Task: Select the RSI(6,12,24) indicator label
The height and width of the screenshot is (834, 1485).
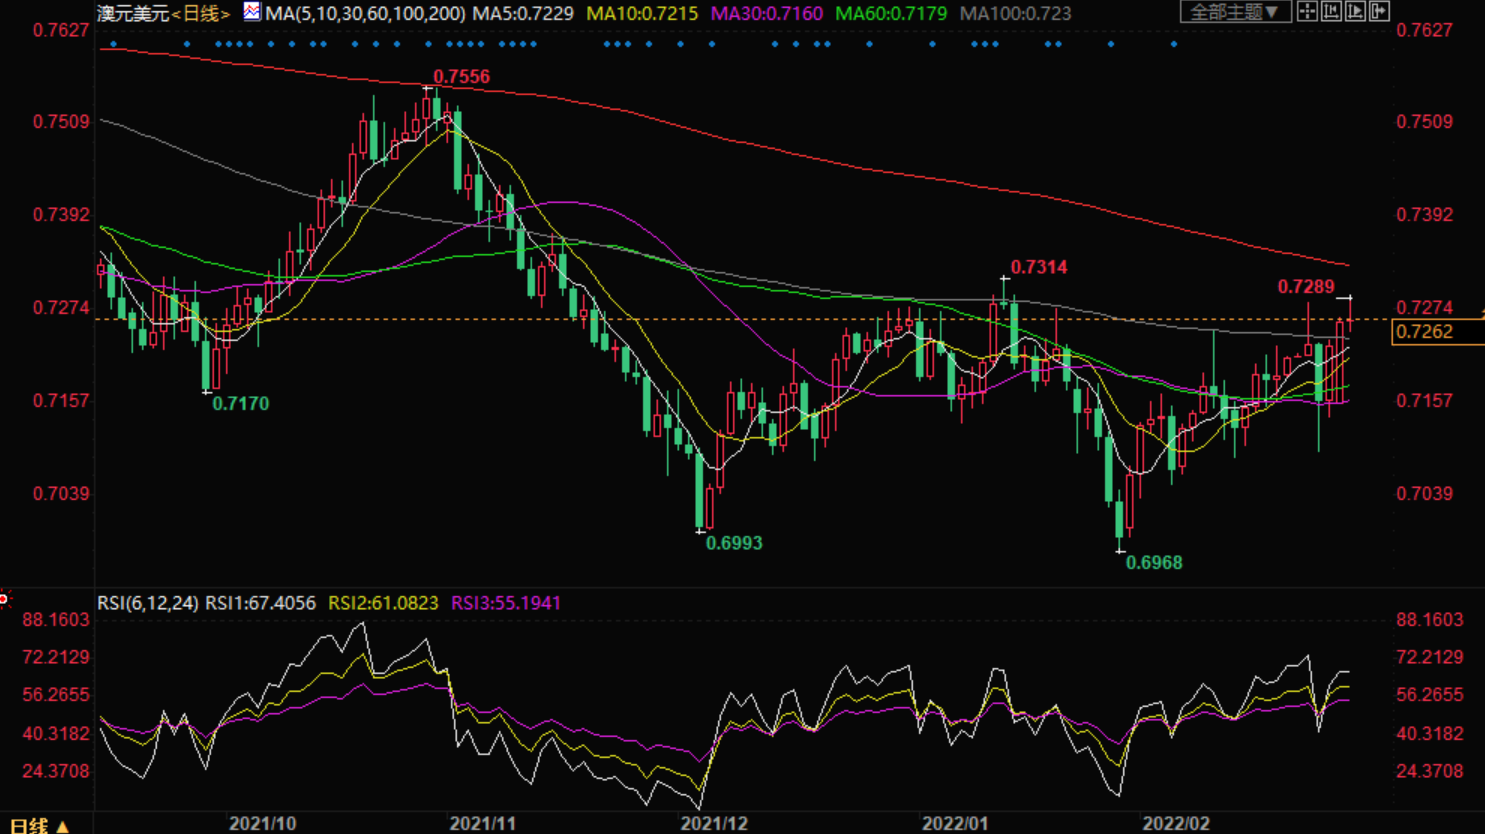Action: (x=147, y=603)
